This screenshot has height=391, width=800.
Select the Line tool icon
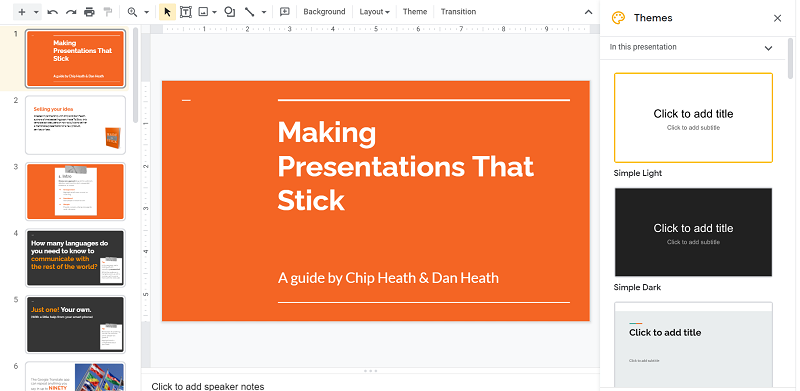point(249,12)
